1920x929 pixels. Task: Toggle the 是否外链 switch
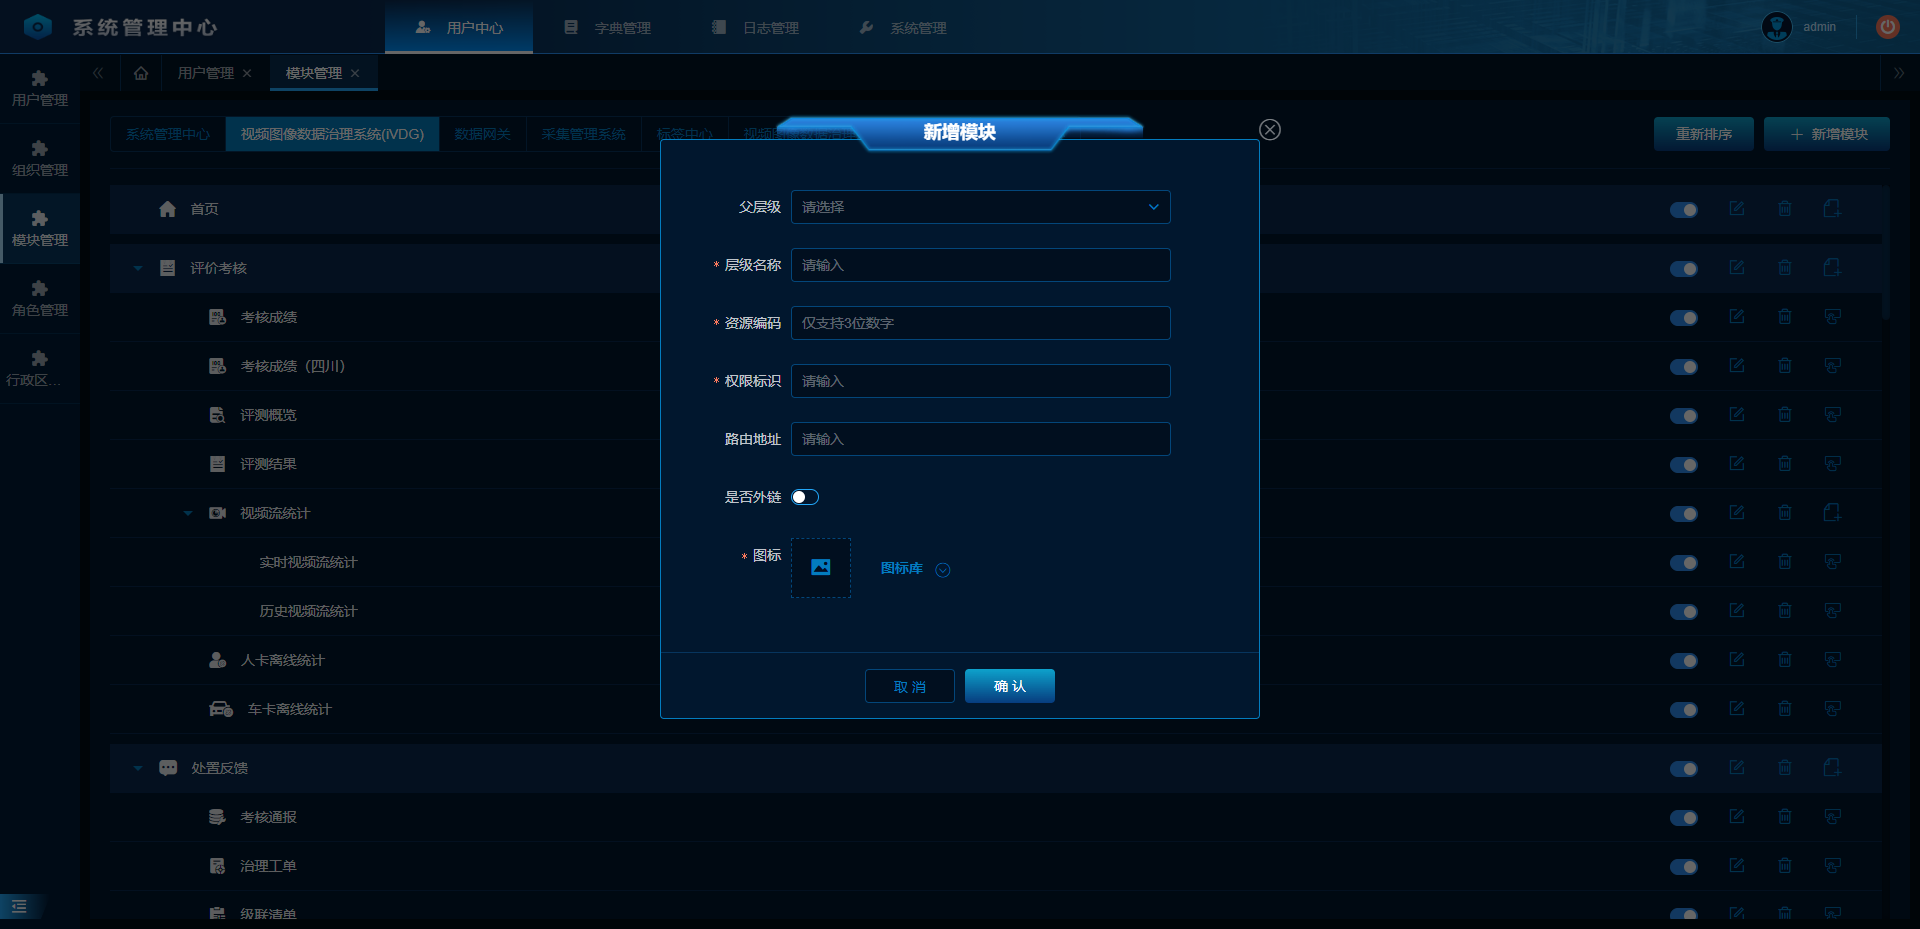[x=805, y=497]
